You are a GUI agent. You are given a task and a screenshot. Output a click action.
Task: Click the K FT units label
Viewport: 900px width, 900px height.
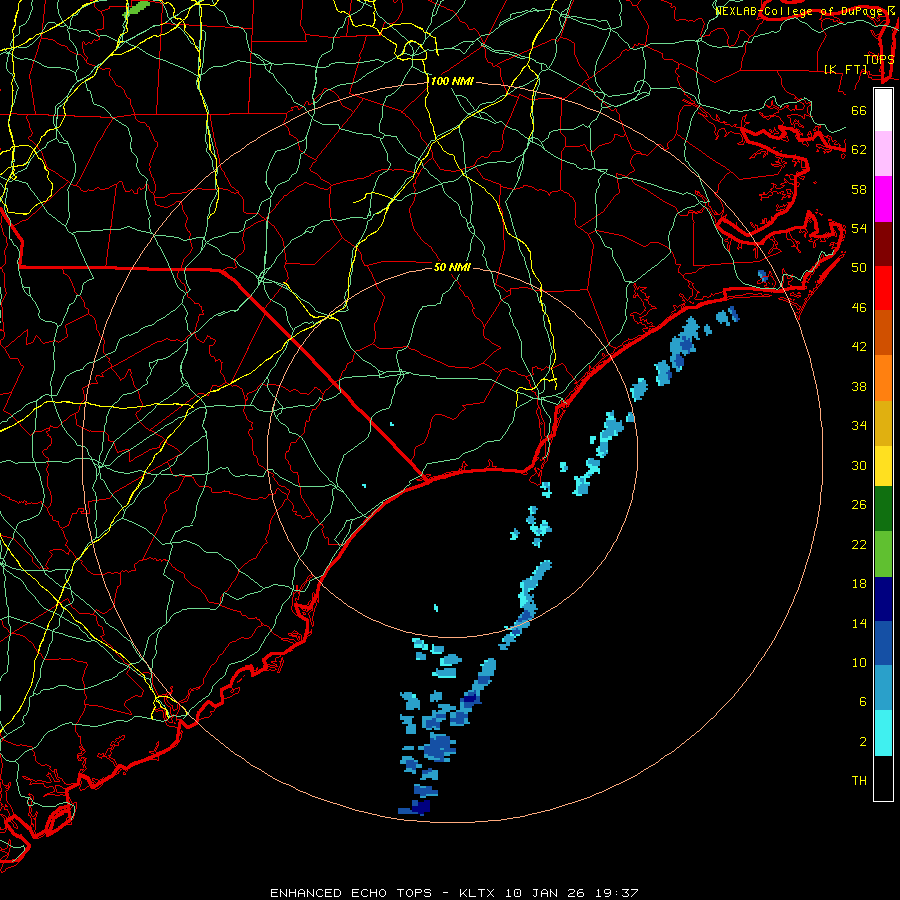coord(845,69)
